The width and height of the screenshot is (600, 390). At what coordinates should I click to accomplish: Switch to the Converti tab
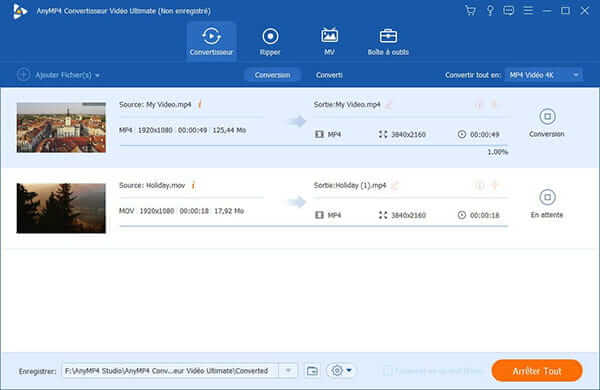329,75
